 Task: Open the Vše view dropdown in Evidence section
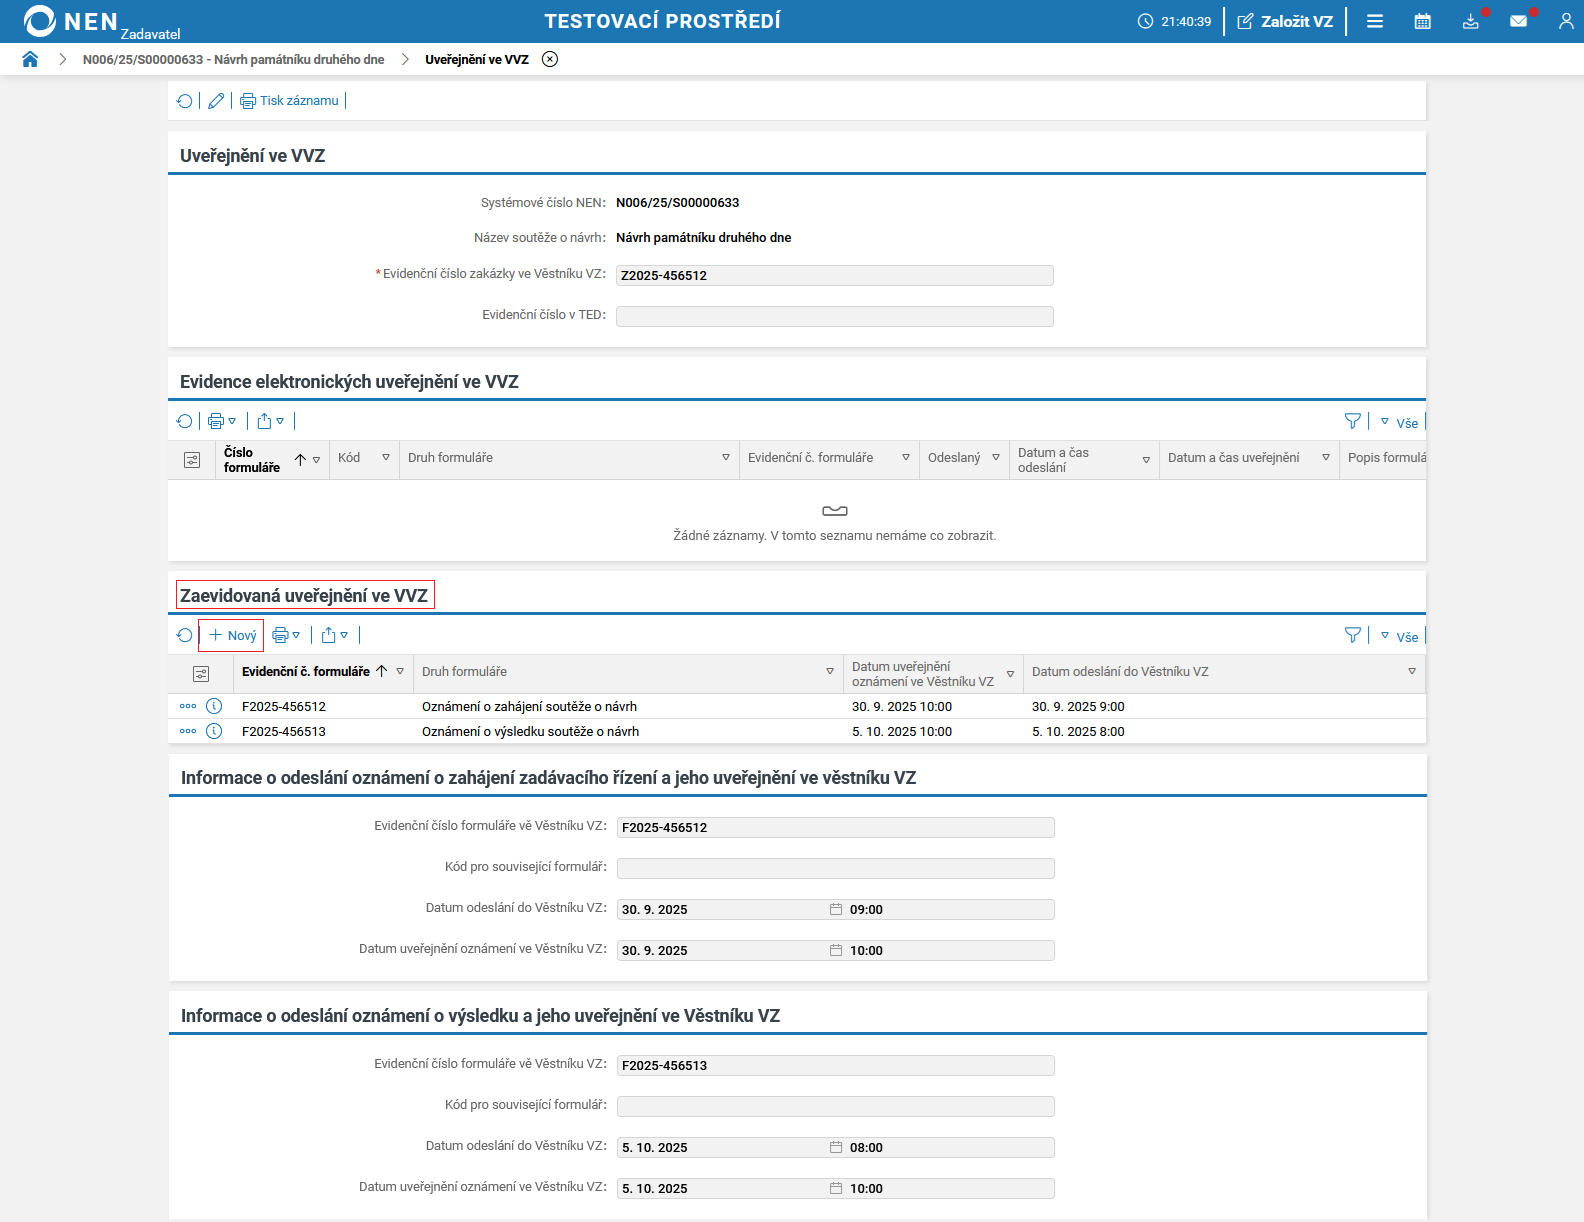[1400, 422]
